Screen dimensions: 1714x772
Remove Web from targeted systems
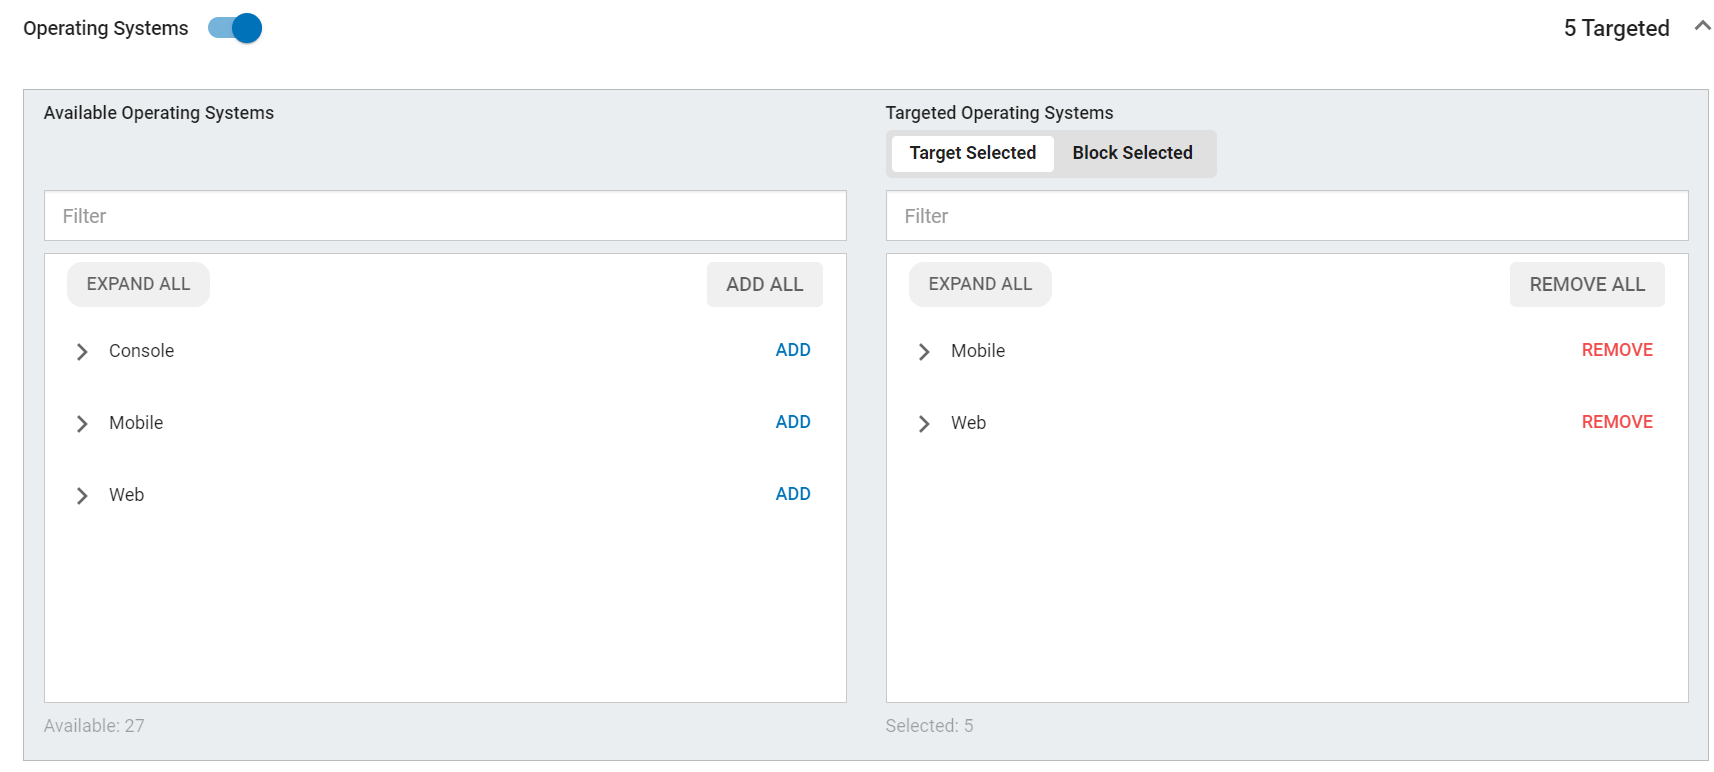point(1616,422)
